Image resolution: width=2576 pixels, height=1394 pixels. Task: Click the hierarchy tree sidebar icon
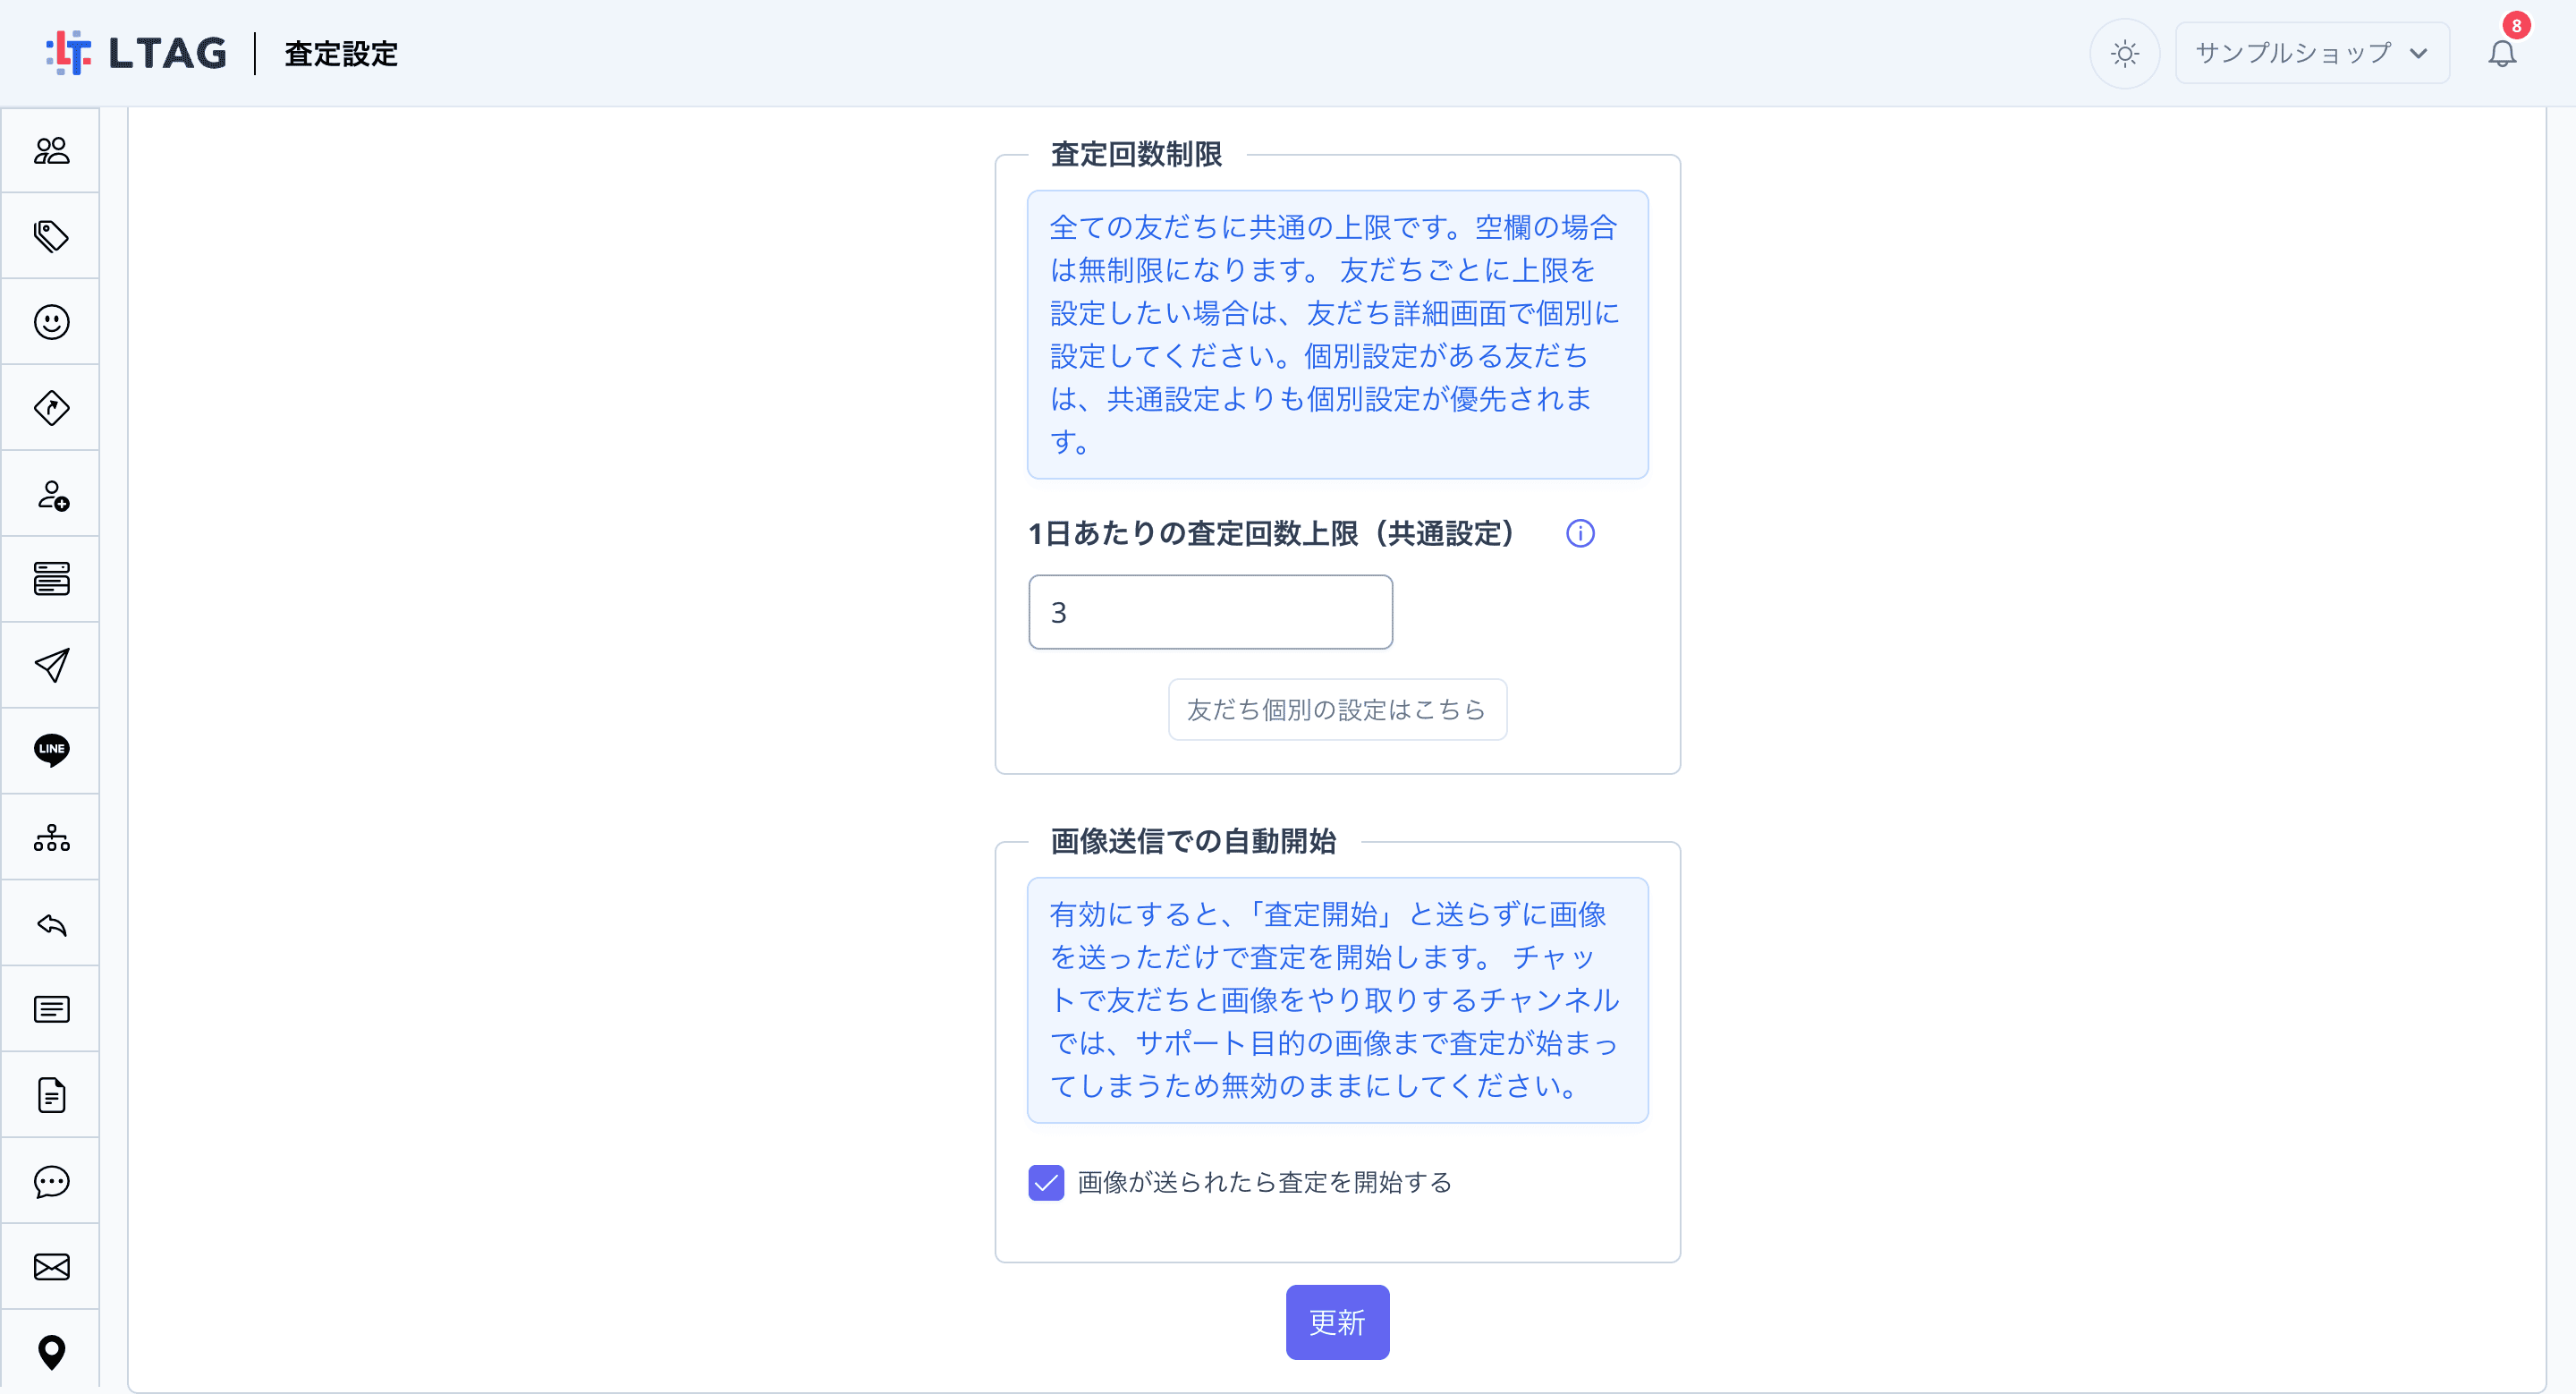click(51, 837)
